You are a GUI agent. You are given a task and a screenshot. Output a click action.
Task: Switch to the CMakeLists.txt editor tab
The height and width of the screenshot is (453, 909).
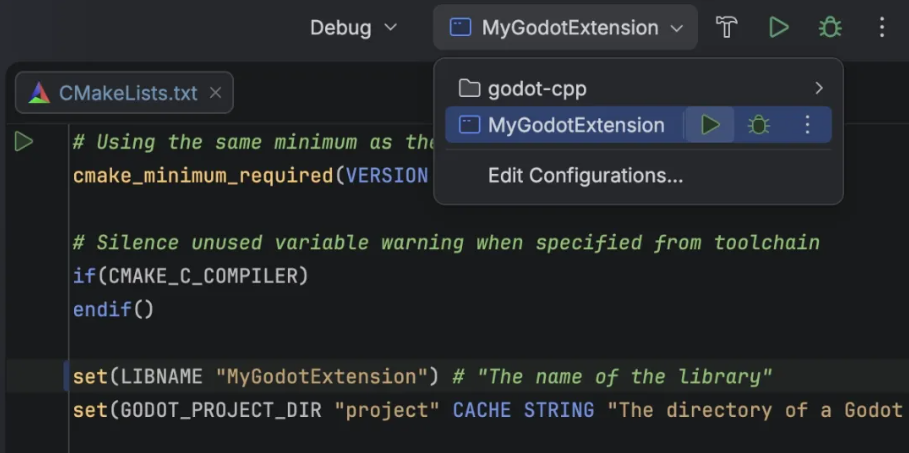pyautogui.click(x=128, y=93)
